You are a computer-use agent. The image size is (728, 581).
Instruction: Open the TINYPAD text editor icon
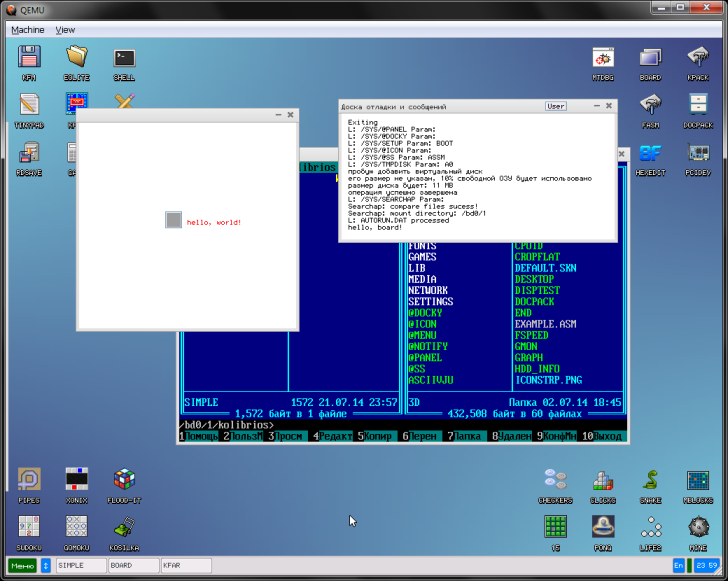pyautogui.click(x=29, y=110)
